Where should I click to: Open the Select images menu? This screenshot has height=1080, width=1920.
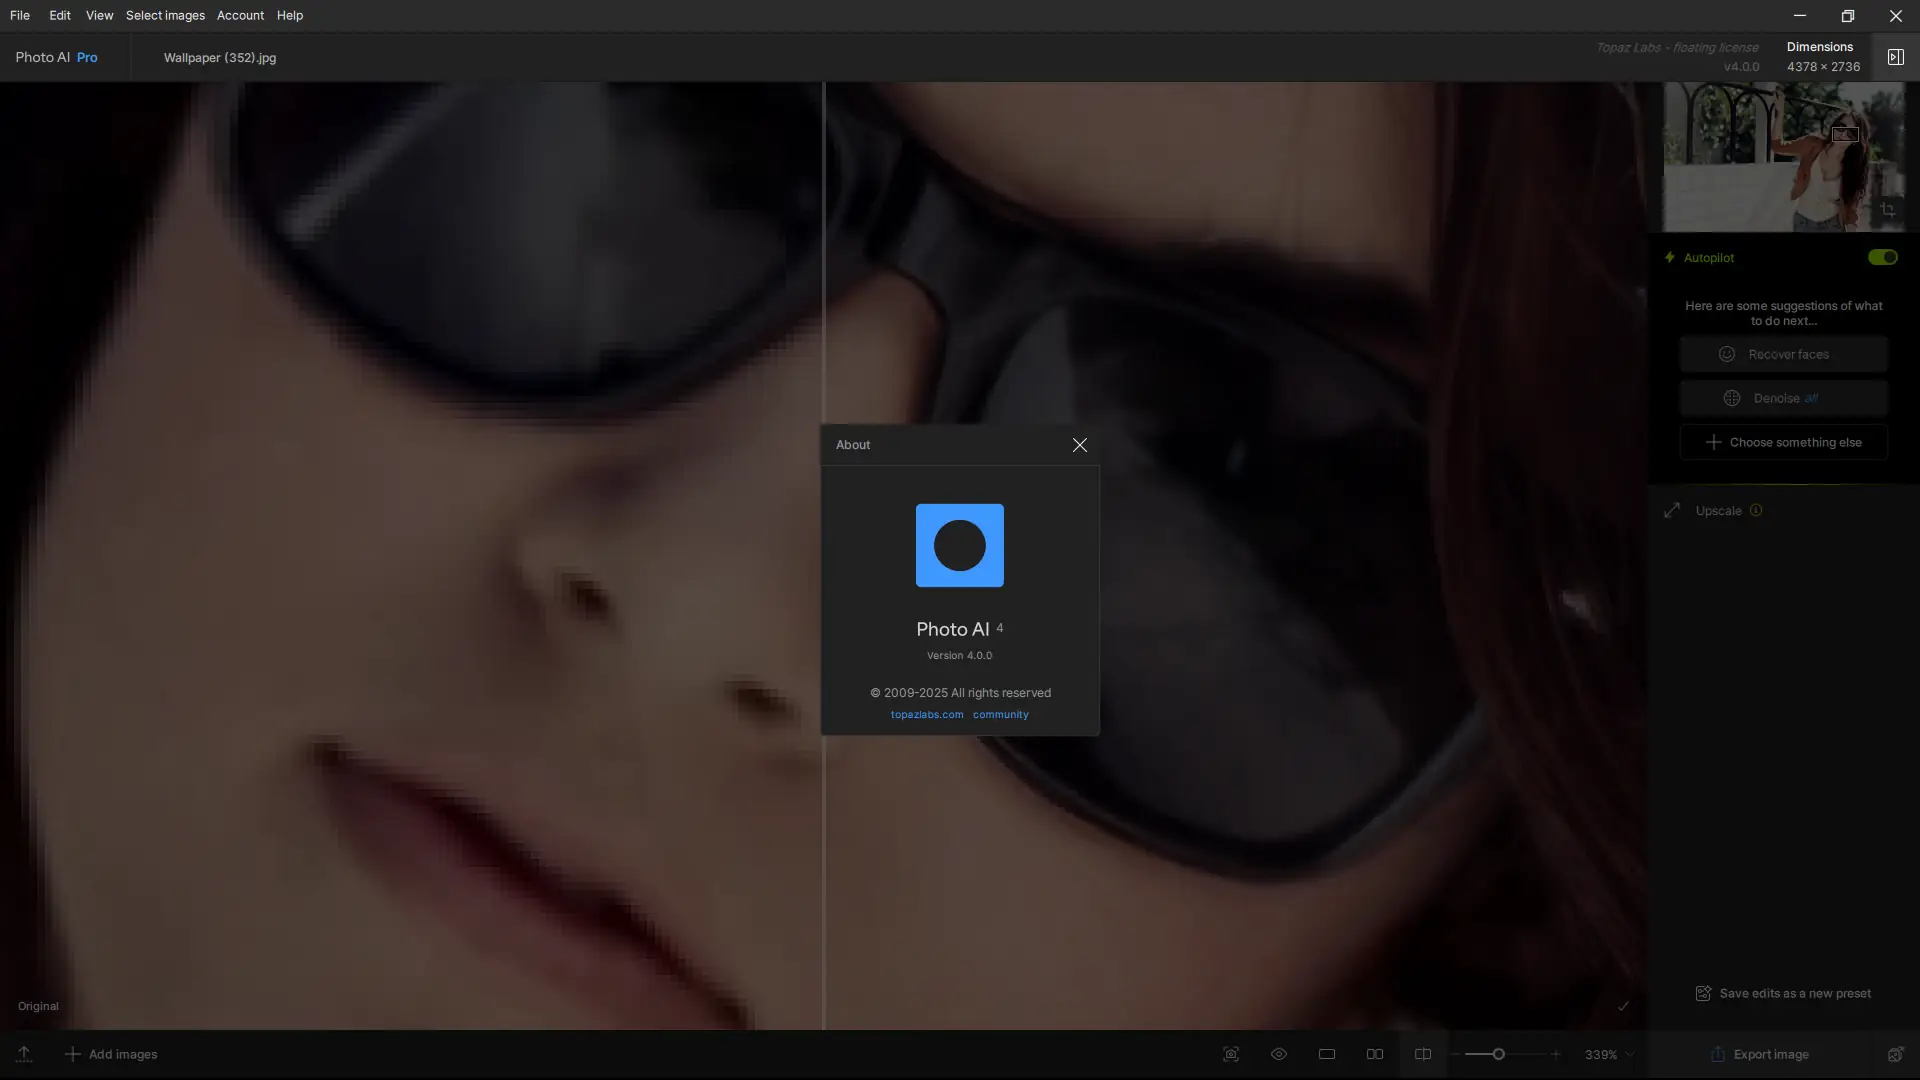(x=165, y=15)
